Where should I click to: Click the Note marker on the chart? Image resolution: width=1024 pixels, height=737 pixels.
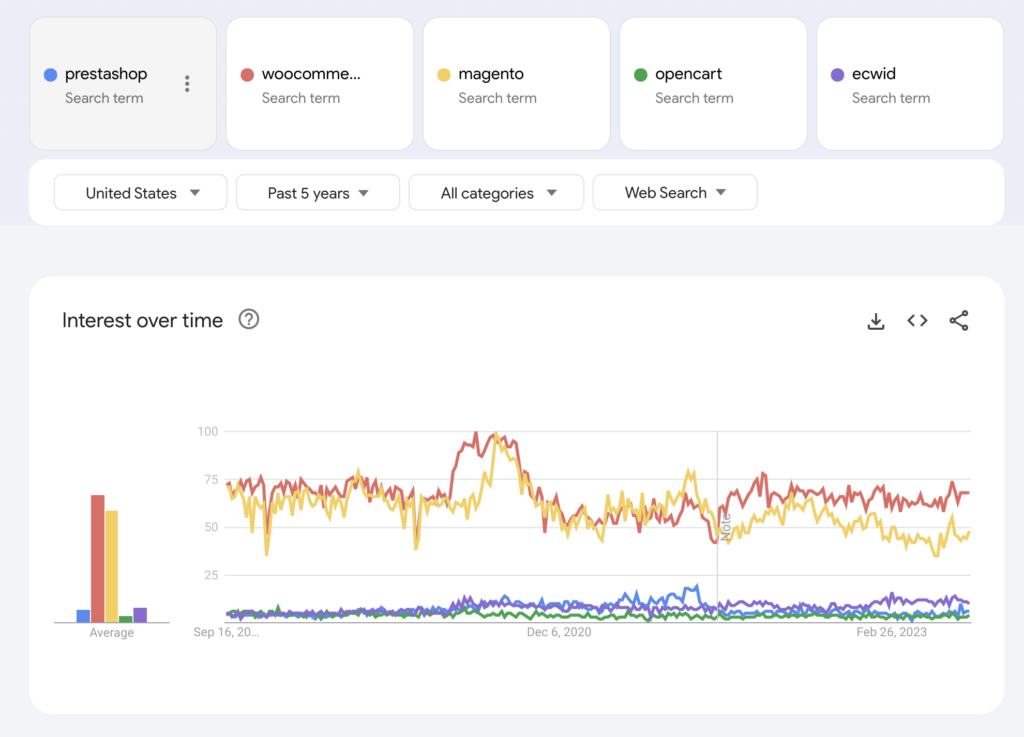(x=725, y=527)
